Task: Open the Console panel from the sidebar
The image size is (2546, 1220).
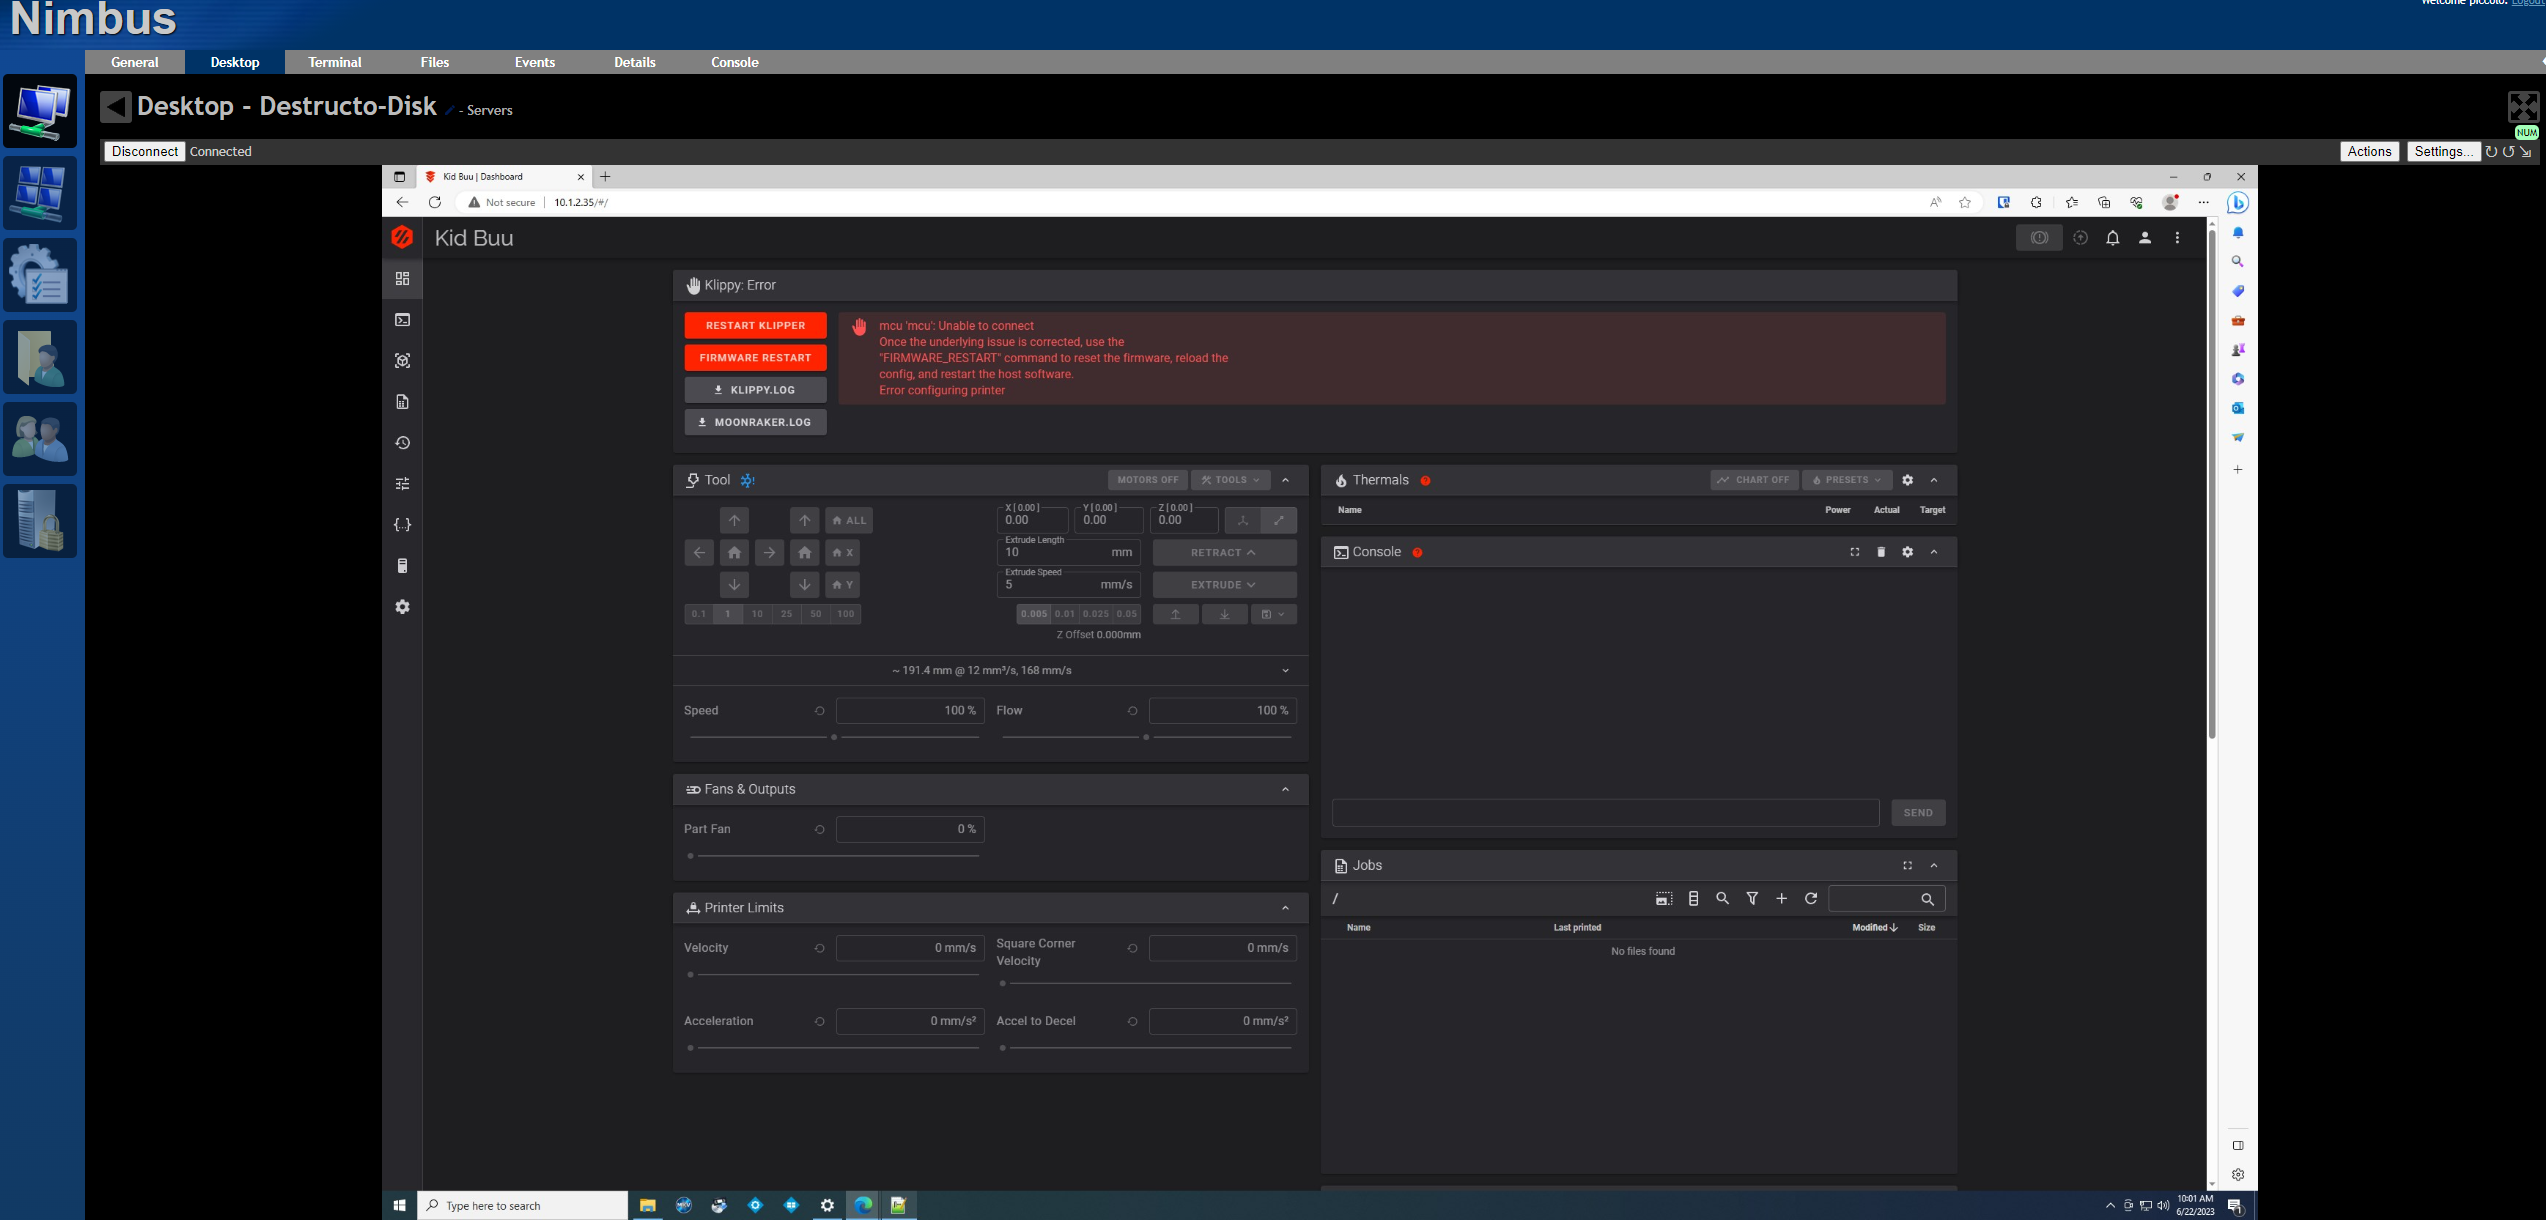Action: [x=402, y=320]
